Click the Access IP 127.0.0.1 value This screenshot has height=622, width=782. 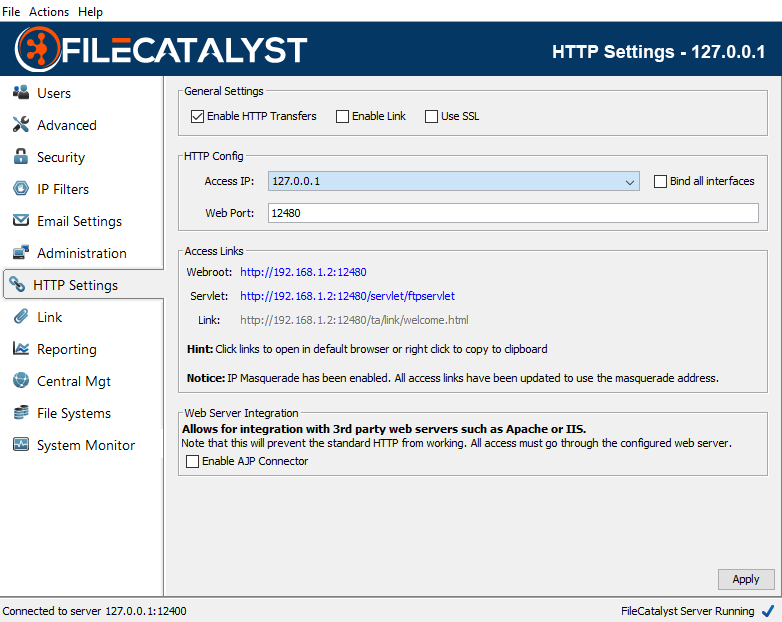(296, 182)
